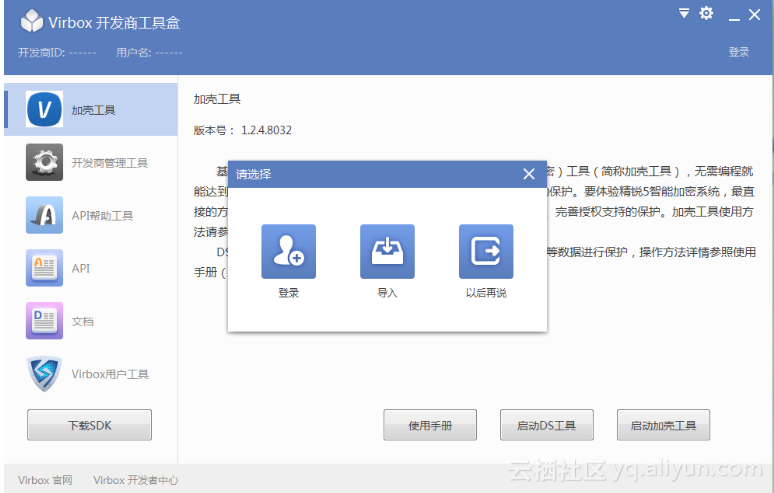774x493 pixels.
Task: Open the settings gear in the title bar
Action: 706,13
